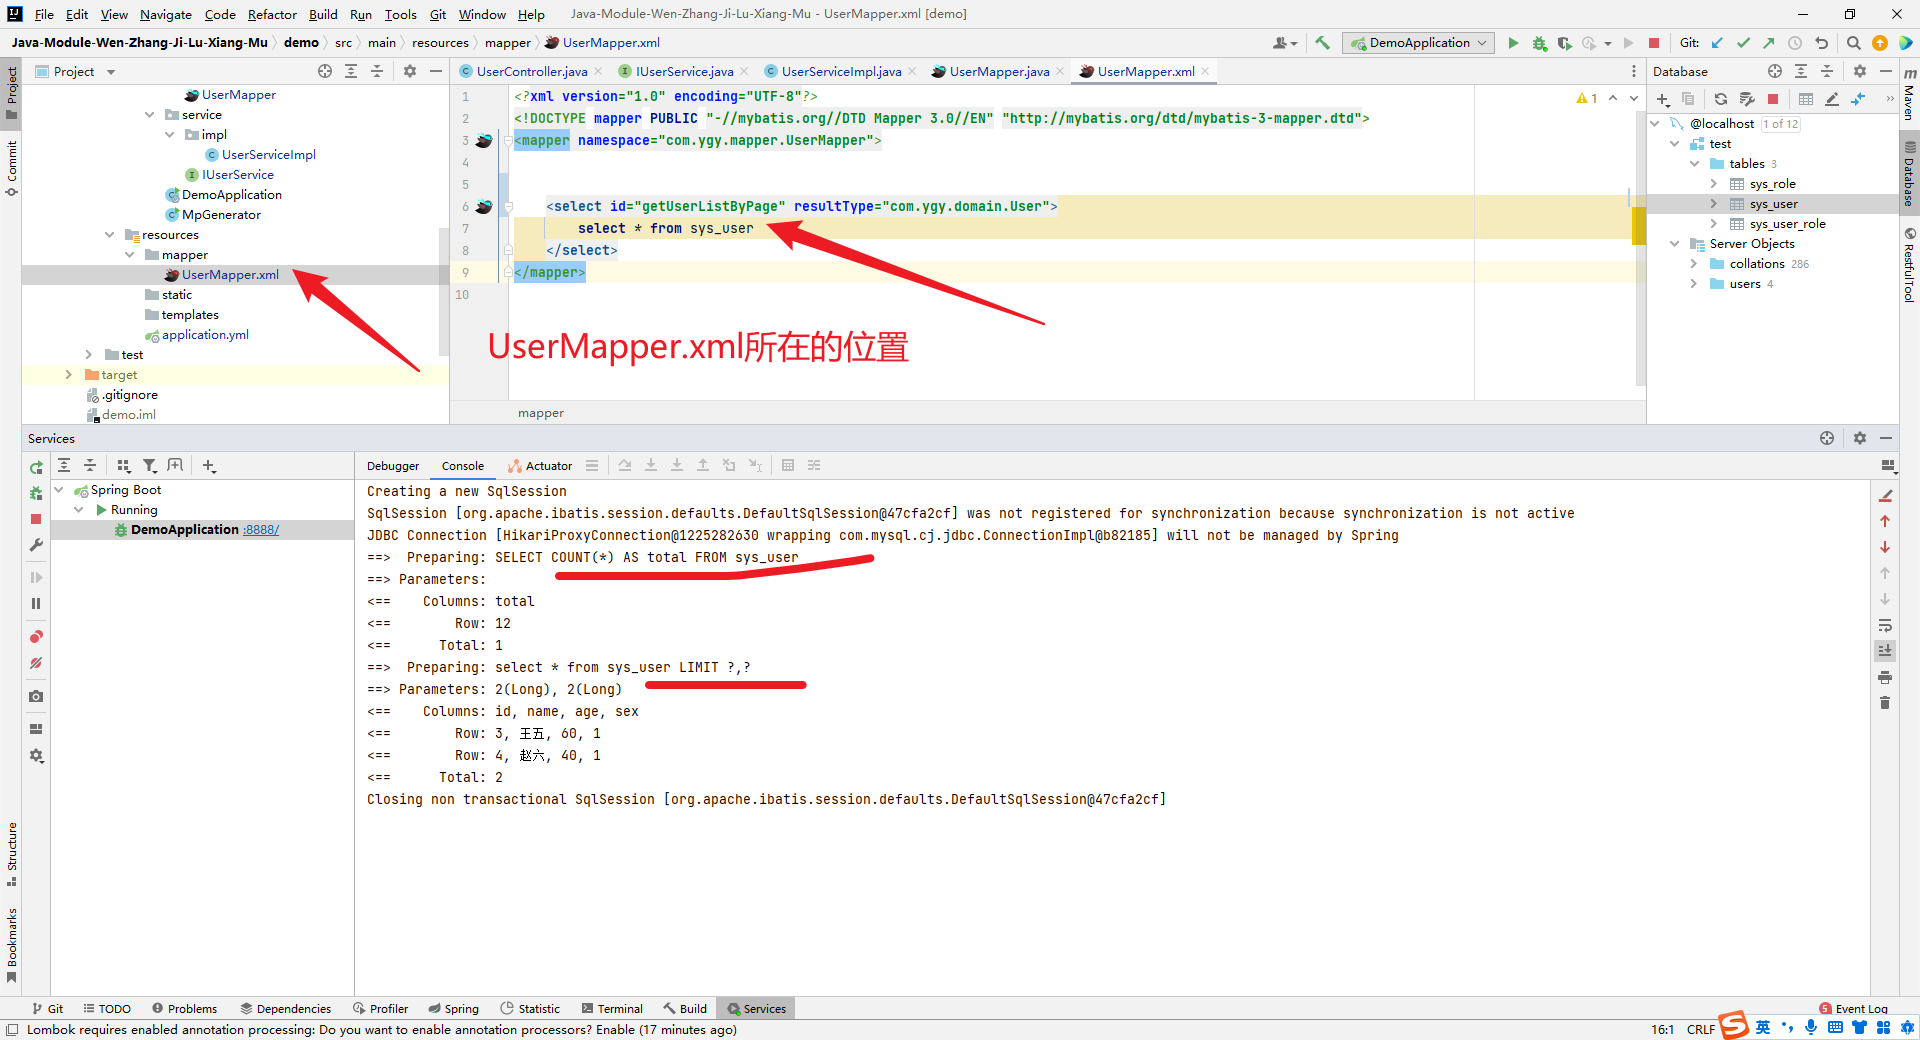Refresh the Database panel
The image size is (1920, 1040).
[x=1720, y=99]
